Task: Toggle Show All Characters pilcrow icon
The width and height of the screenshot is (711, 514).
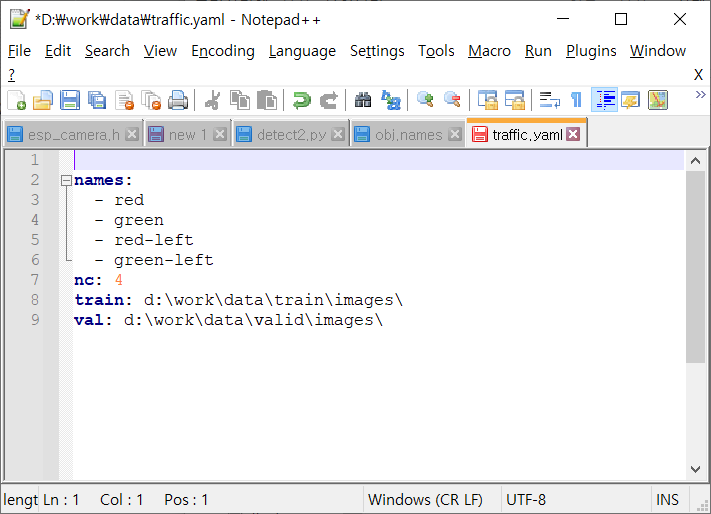Action: (576, 100)
